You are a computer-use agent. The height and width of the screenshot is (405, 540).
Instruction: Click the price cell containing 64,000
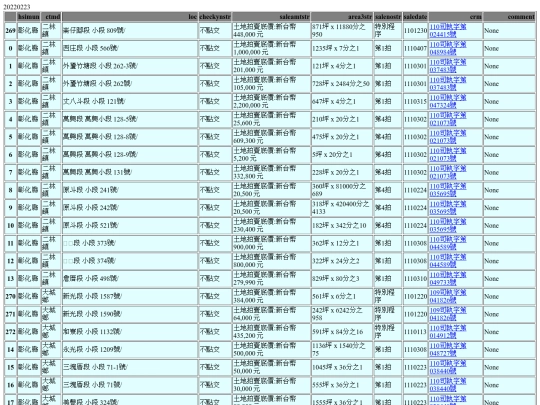(271, 314)
